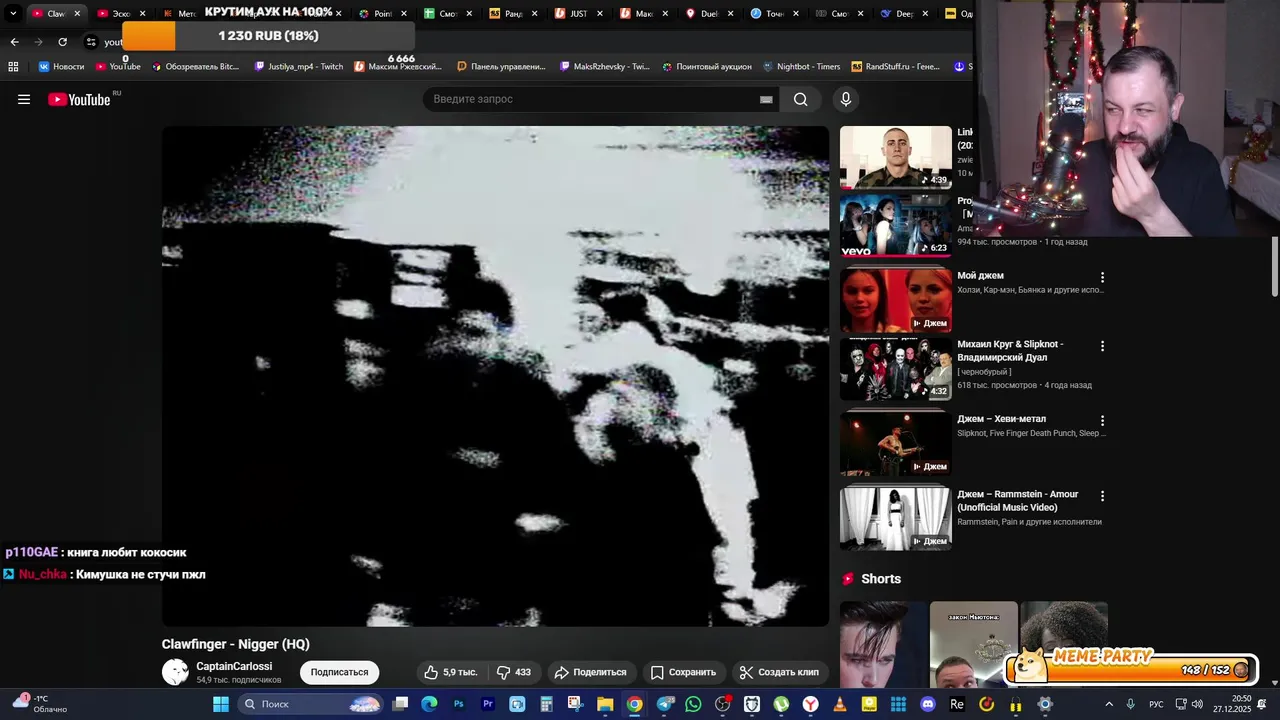Open options for Михаил Круг & Slipknot video
Viewport: 1280px width, 720px height.
pyautogui.click(x=1102, y=346)
